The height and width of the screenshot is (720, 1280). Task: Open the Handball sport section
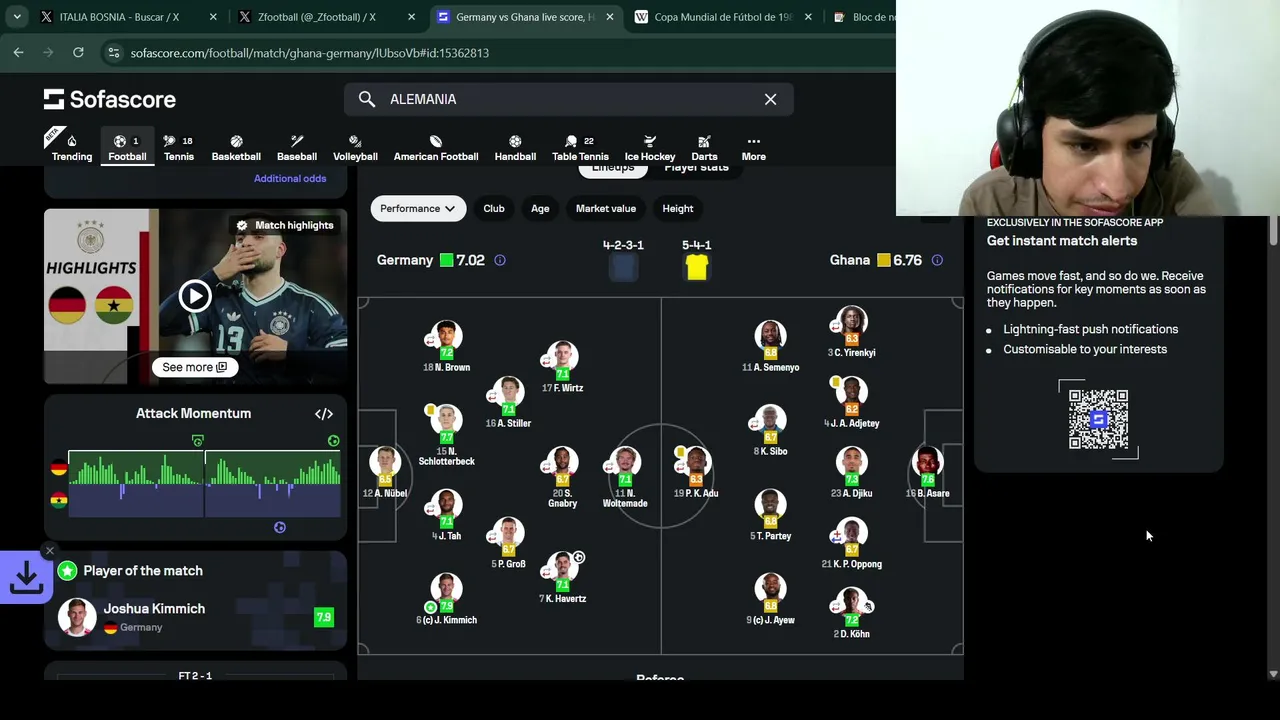(515, 147)
